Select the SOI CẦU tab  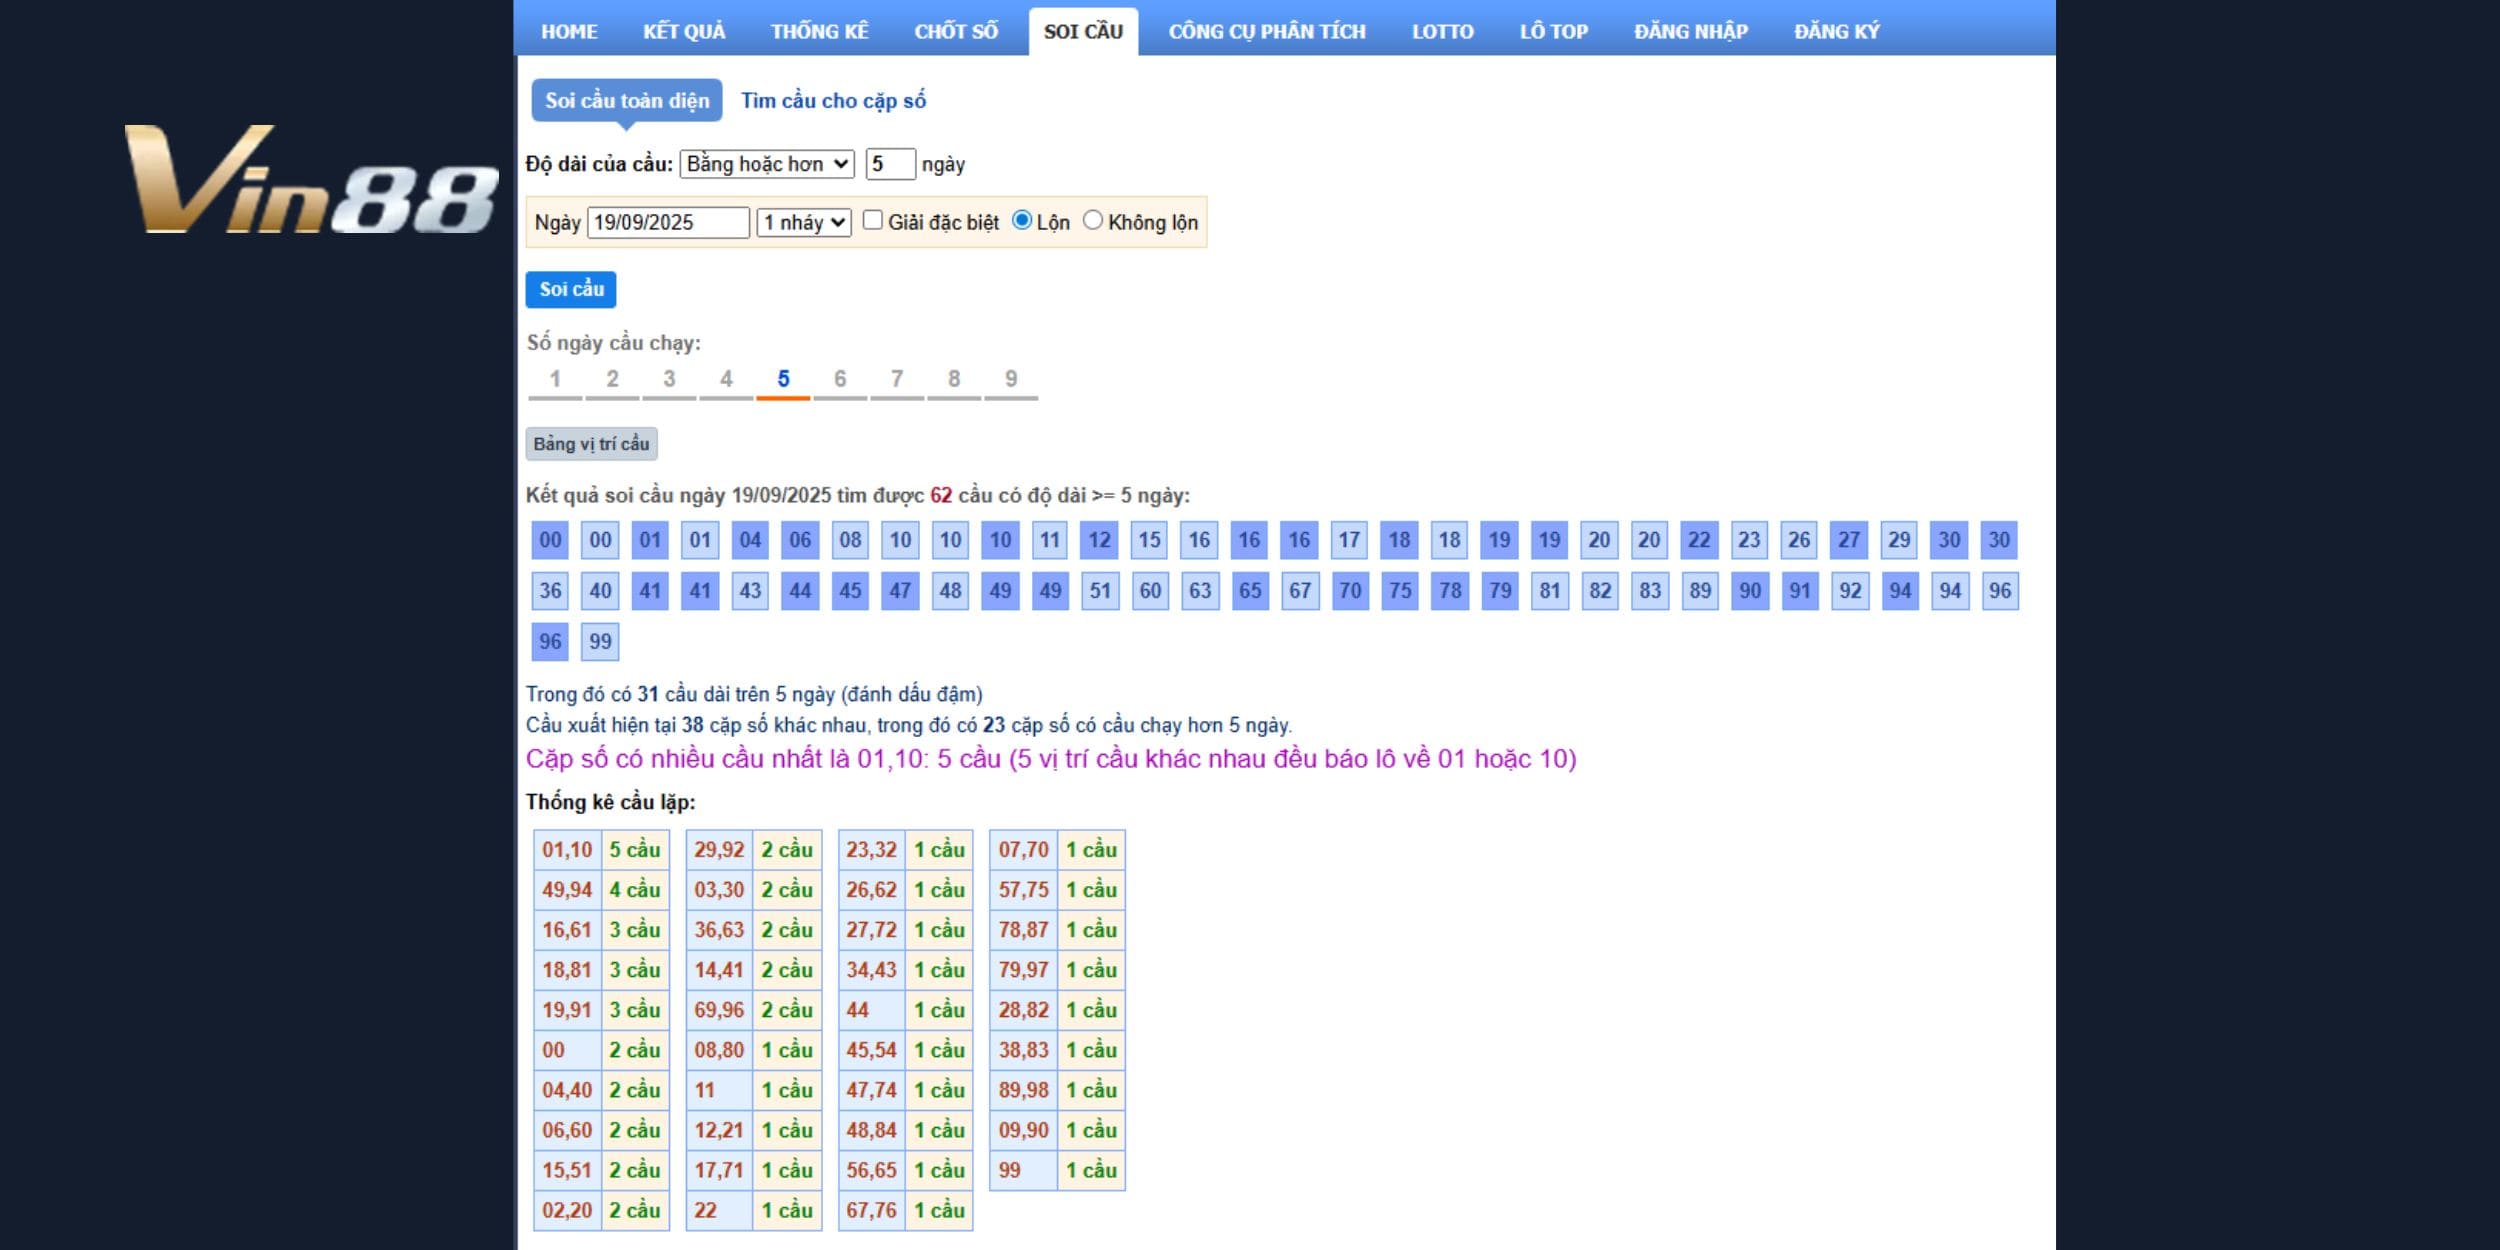pos(1083,31)
